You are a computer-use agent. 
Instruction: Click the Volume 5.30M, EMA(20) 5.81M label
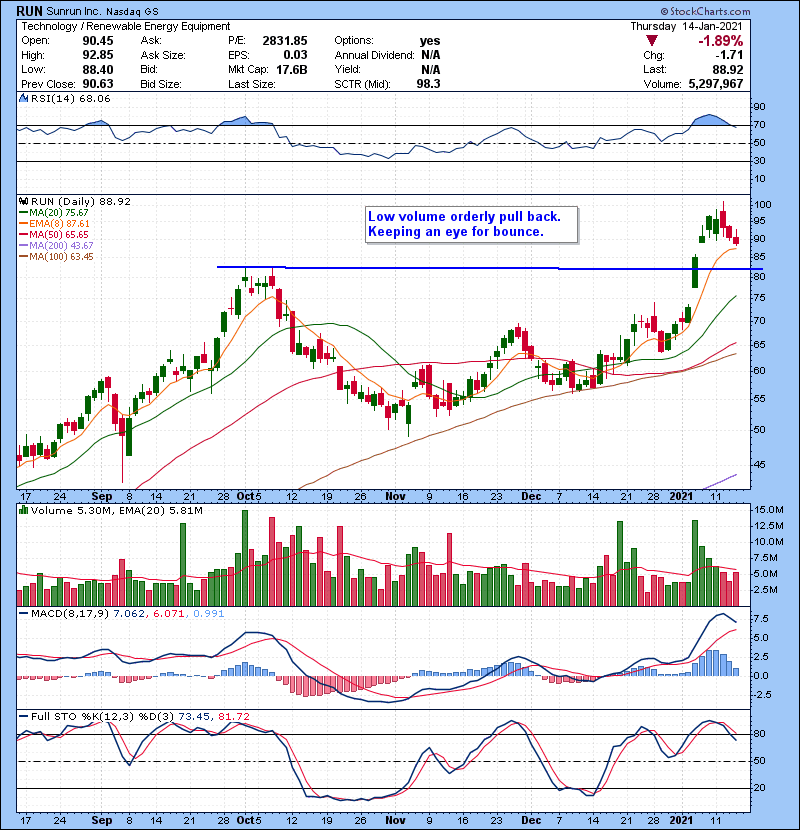[116, 510]
